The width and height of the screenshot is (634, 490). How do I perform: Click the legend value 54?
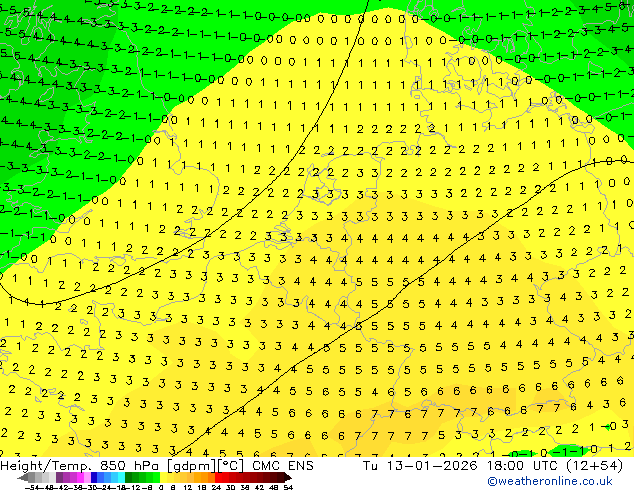[288, 487]
